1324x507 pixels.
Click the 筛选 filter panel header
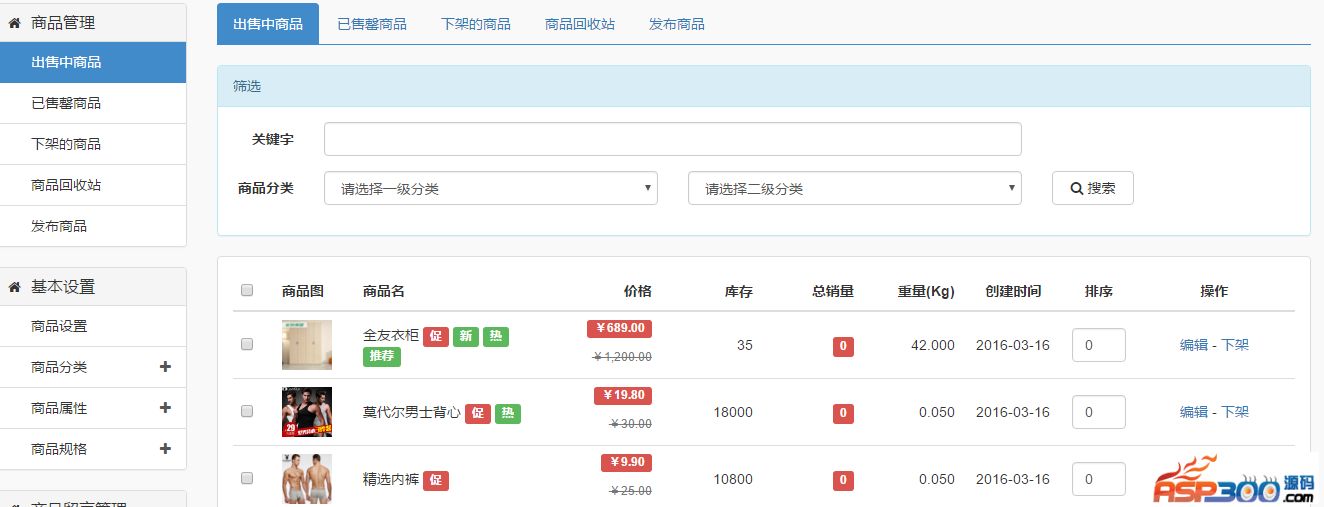pos(763,86)
